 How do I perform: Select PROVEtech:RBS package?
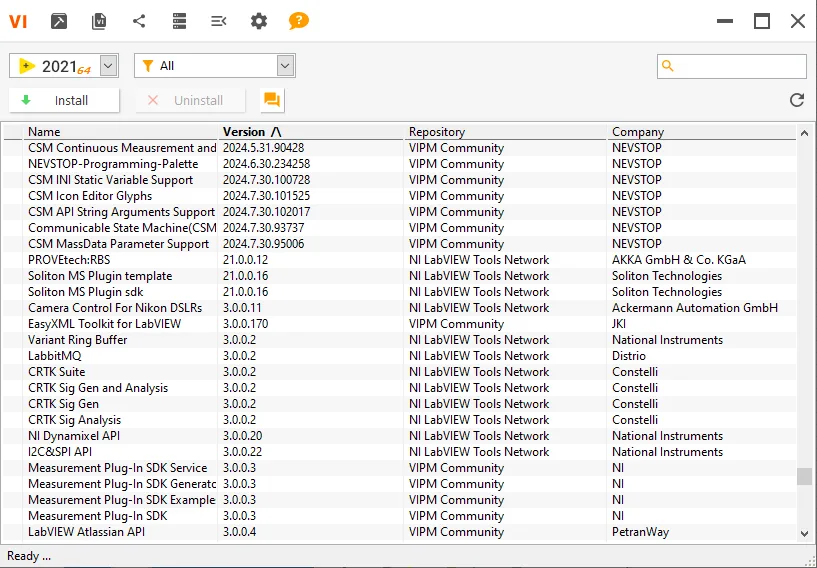(400, 260)
